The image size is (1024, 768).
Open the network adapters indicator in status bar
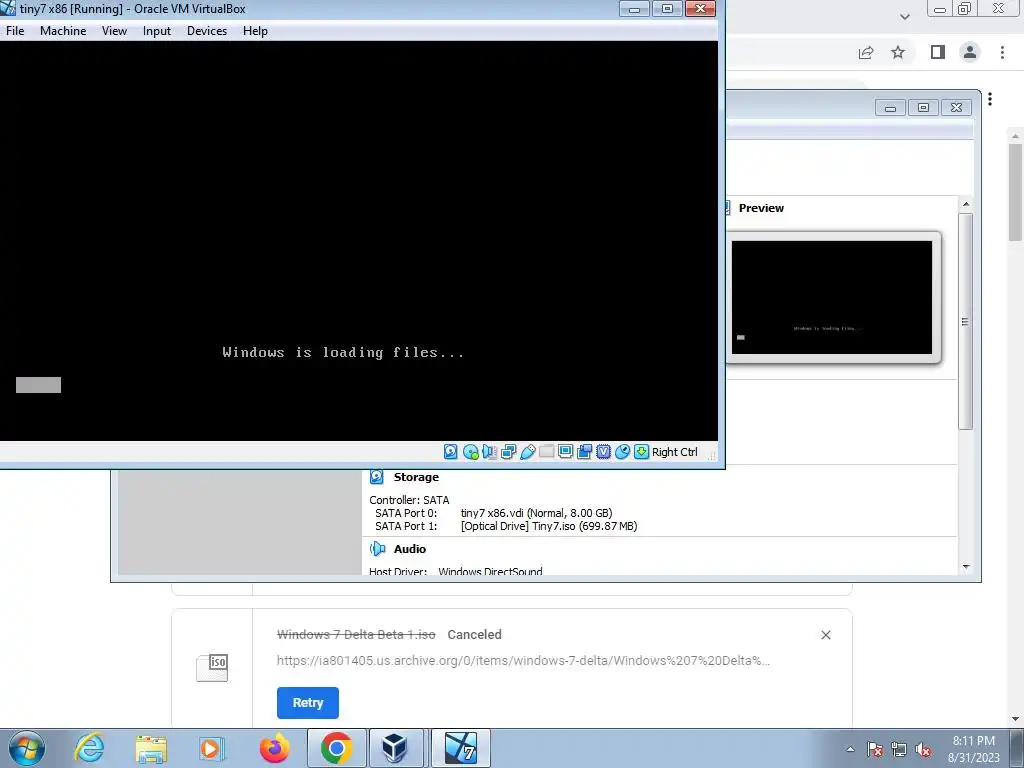[508, 451]
